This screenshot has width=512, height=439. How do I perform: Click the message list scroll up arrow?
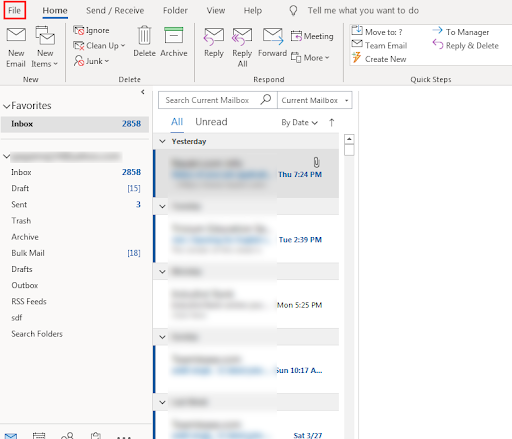click(x=349, y=139)
